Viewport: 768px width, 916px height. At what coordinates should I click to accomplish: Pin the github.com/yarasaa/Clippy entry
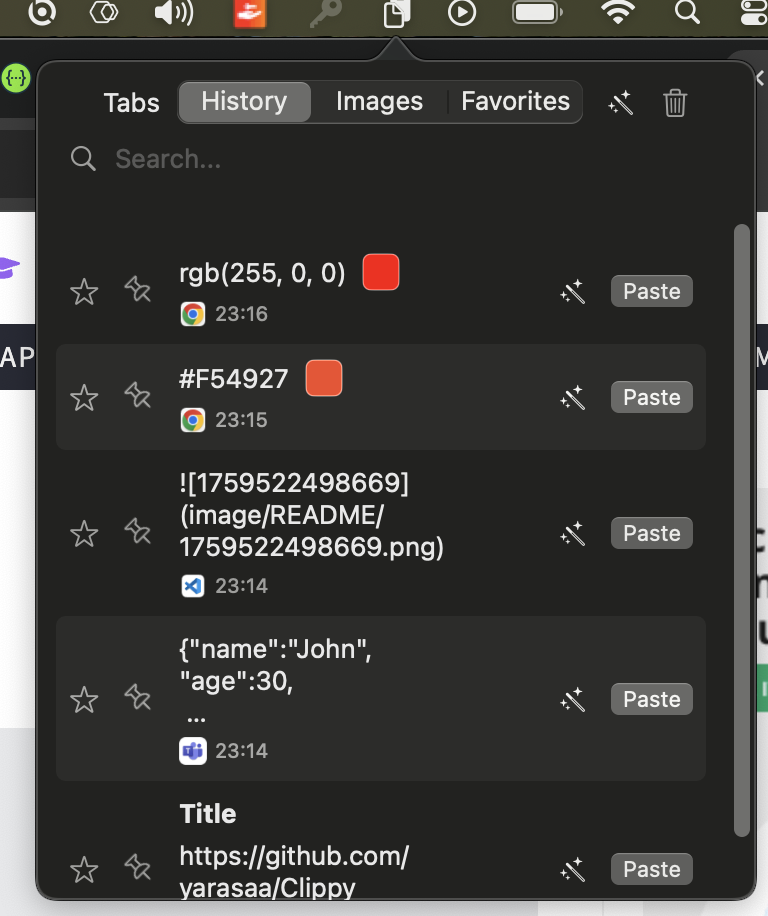click(x=138, y=868)
